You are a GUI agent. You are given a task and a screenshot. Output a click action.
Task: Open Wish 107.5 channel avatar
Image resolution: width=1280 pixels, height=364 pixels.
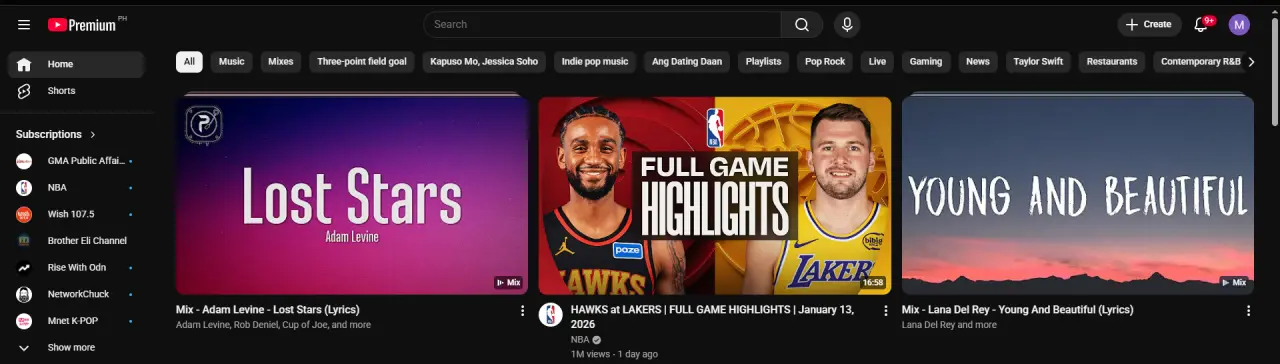pyautogui.click(x=24, y=214)
